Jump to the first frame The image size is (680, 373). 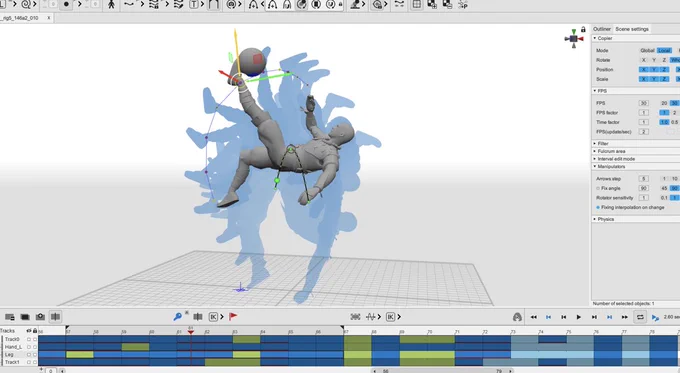[x=533, y=317]
